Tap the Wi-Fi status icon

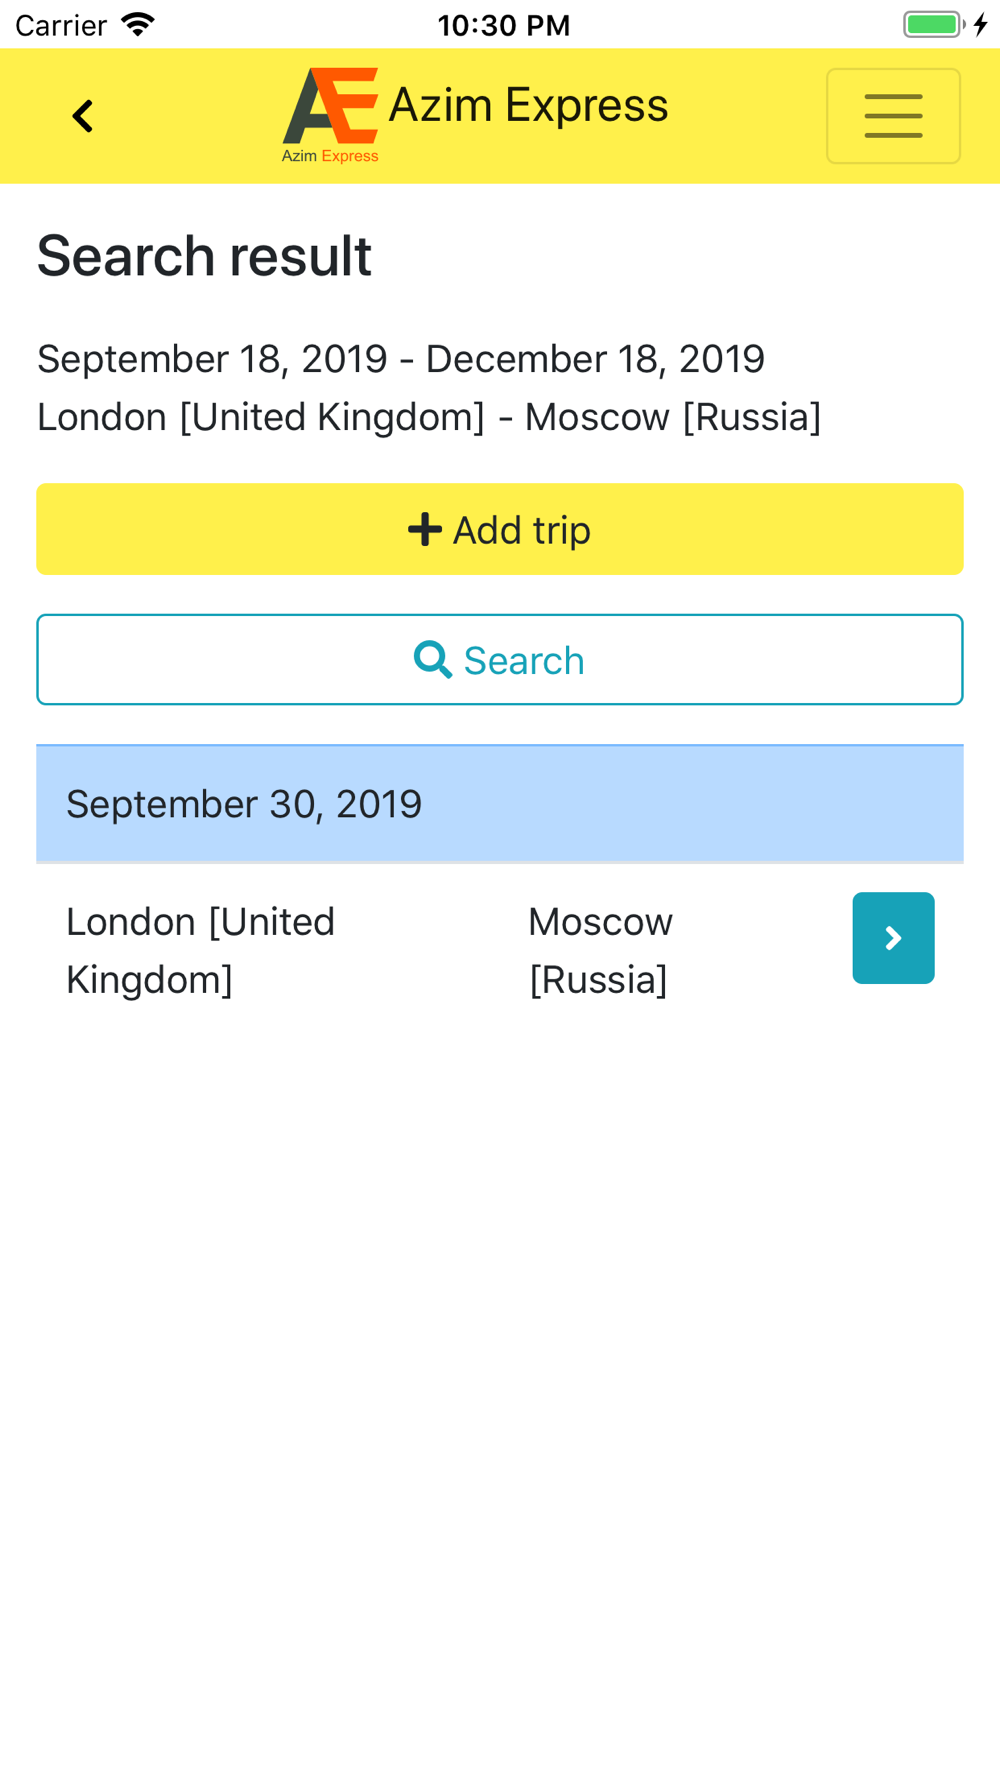click(x=138, y=24)
